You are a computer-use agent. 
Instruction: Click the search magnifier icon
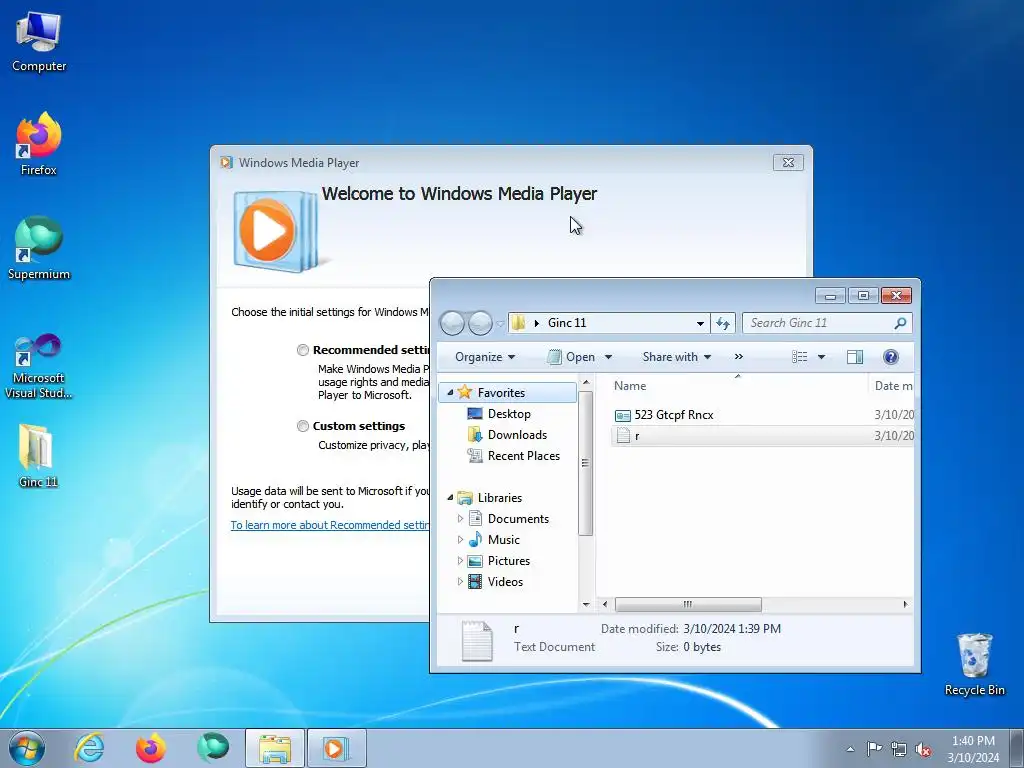[900, 323]
